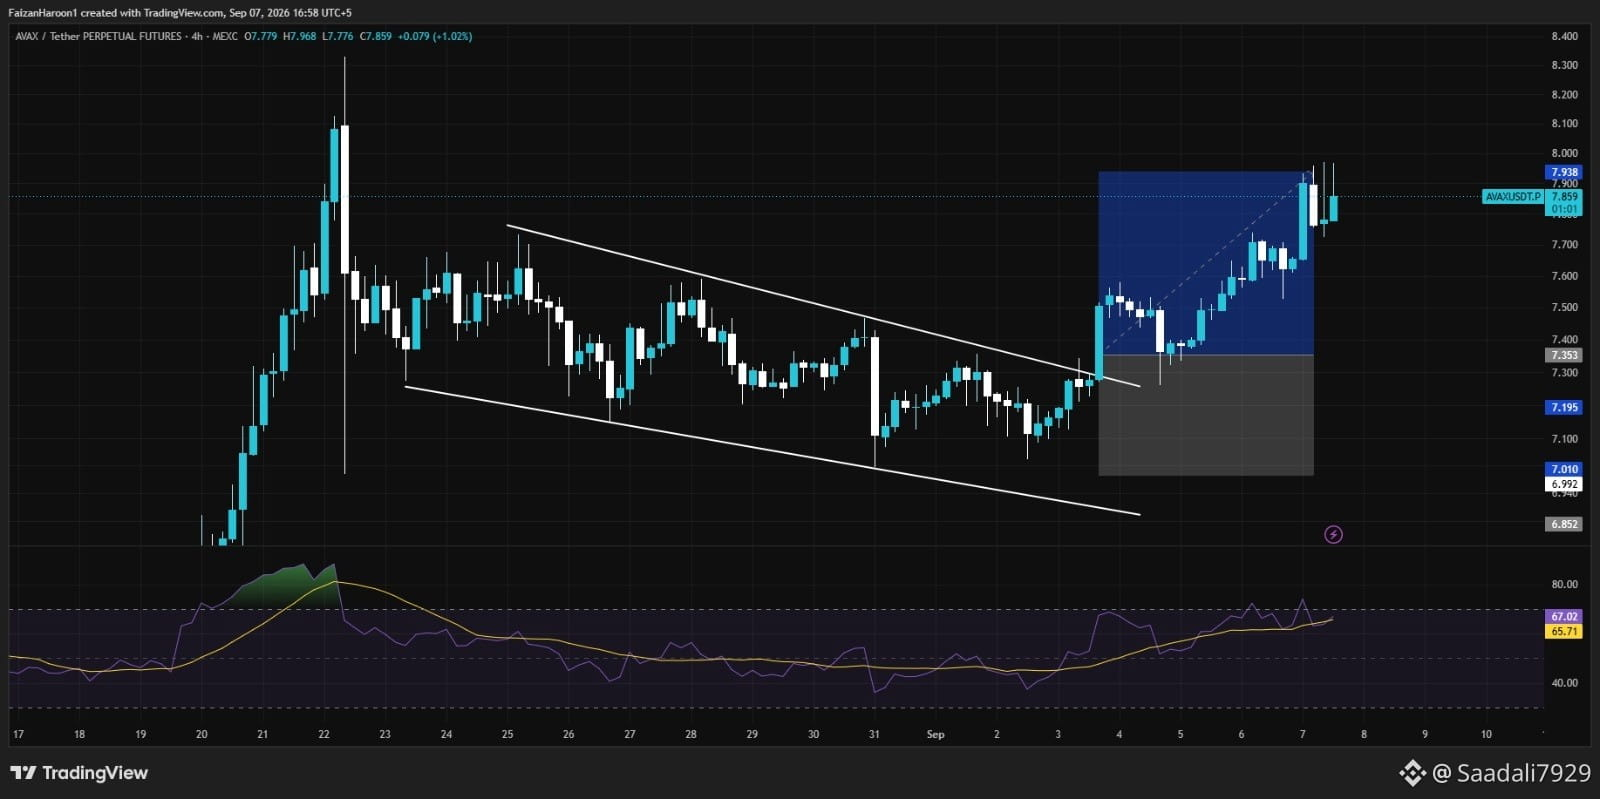
Task: Click the MEXC exchange name in header
Action: (225, 36)
